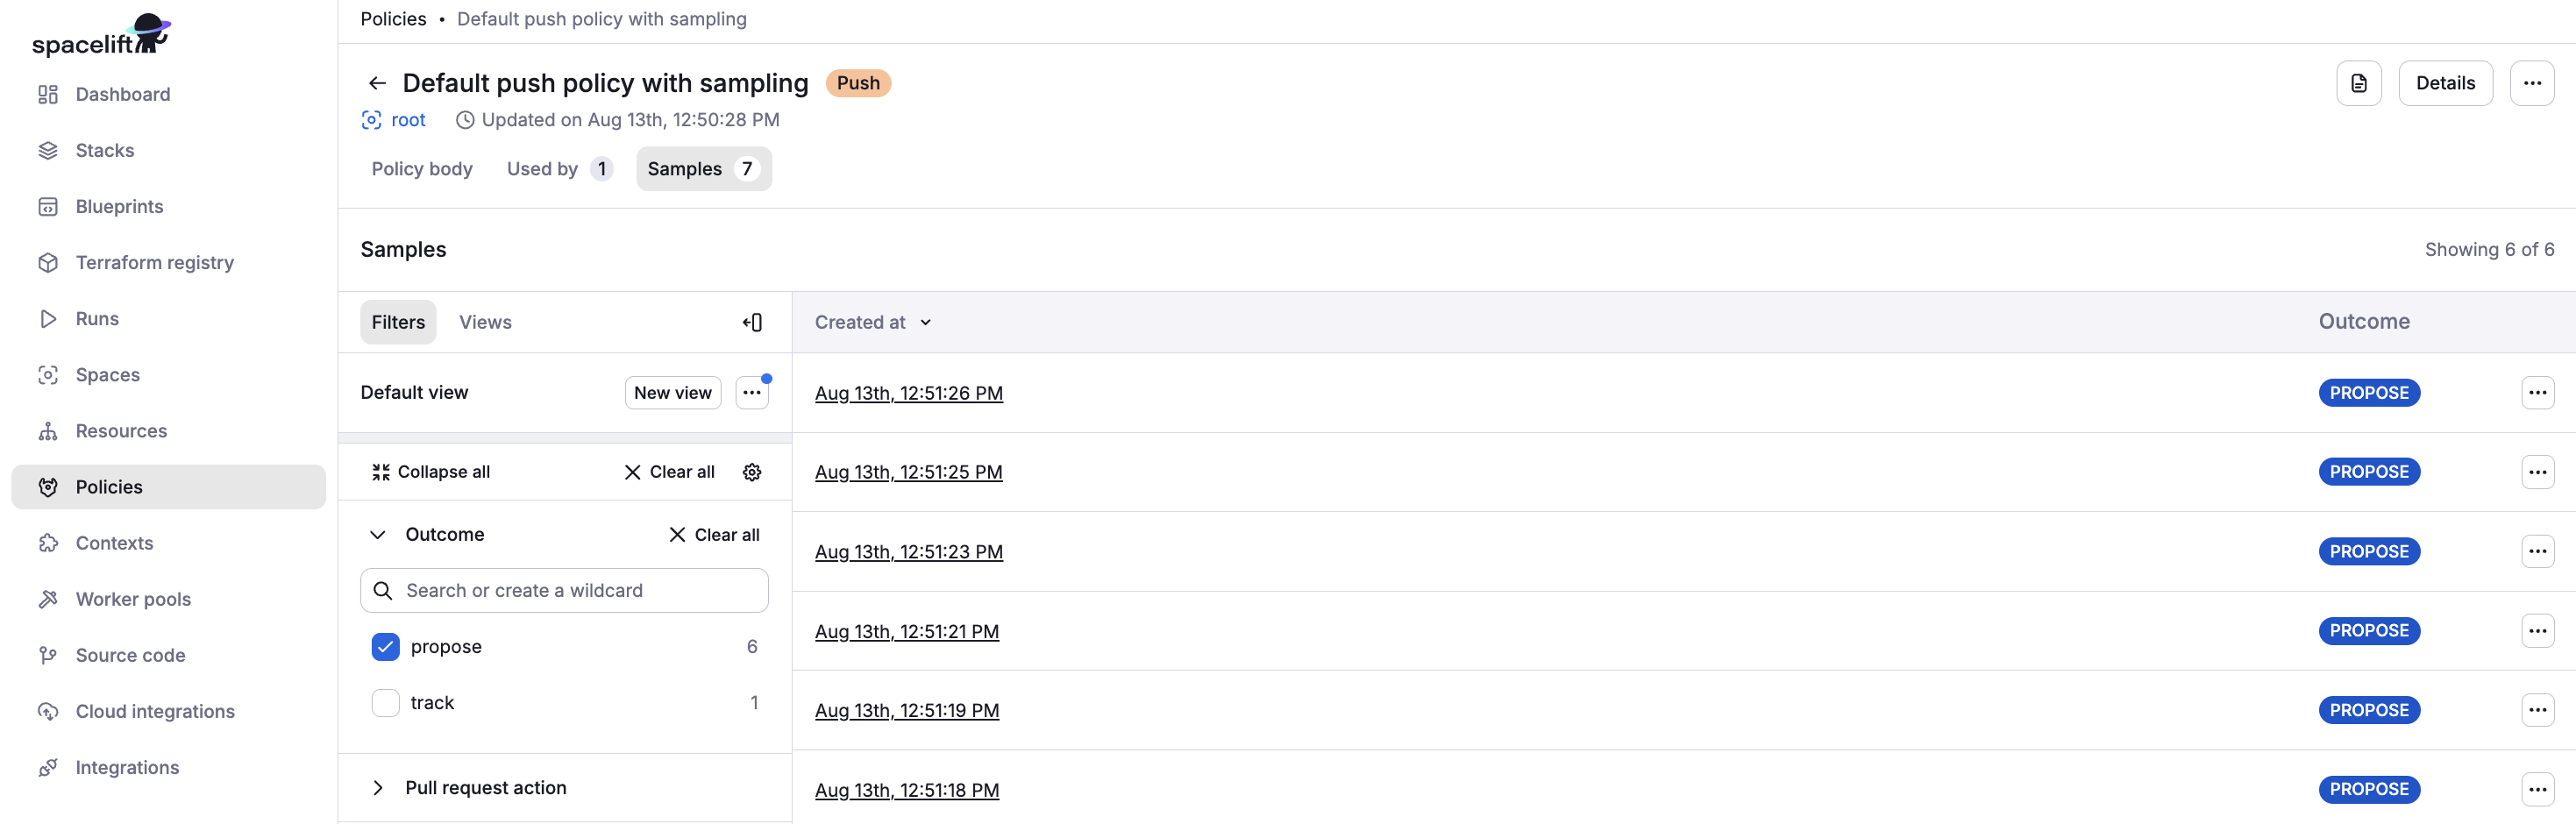Switch to the Policy body tab
Screen dimensions: 2576x824
pyautogui.click(x=422, y=169)
